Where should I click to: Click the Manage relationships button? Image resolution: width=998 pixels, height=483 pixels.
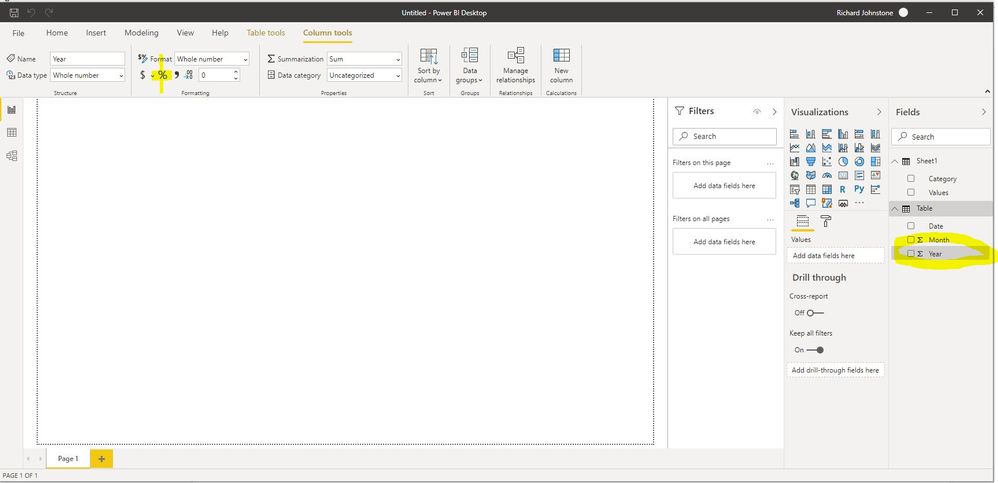tap(516, 65)
